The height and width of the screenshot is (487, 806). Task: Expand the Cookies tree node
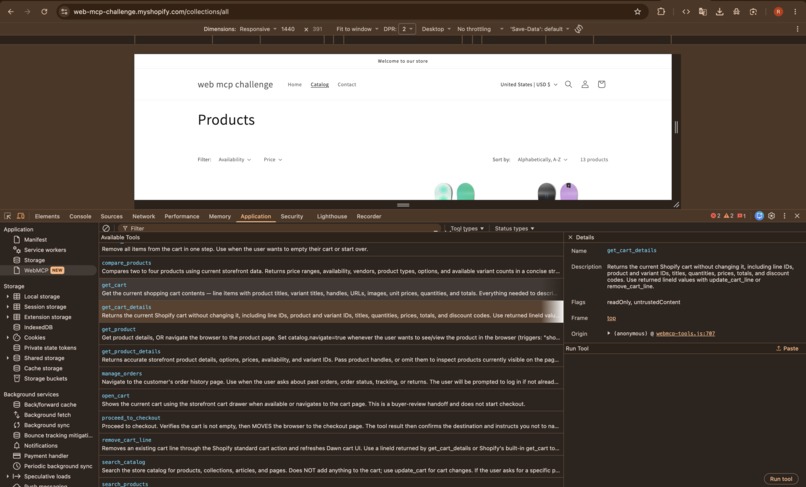[7, 338]
